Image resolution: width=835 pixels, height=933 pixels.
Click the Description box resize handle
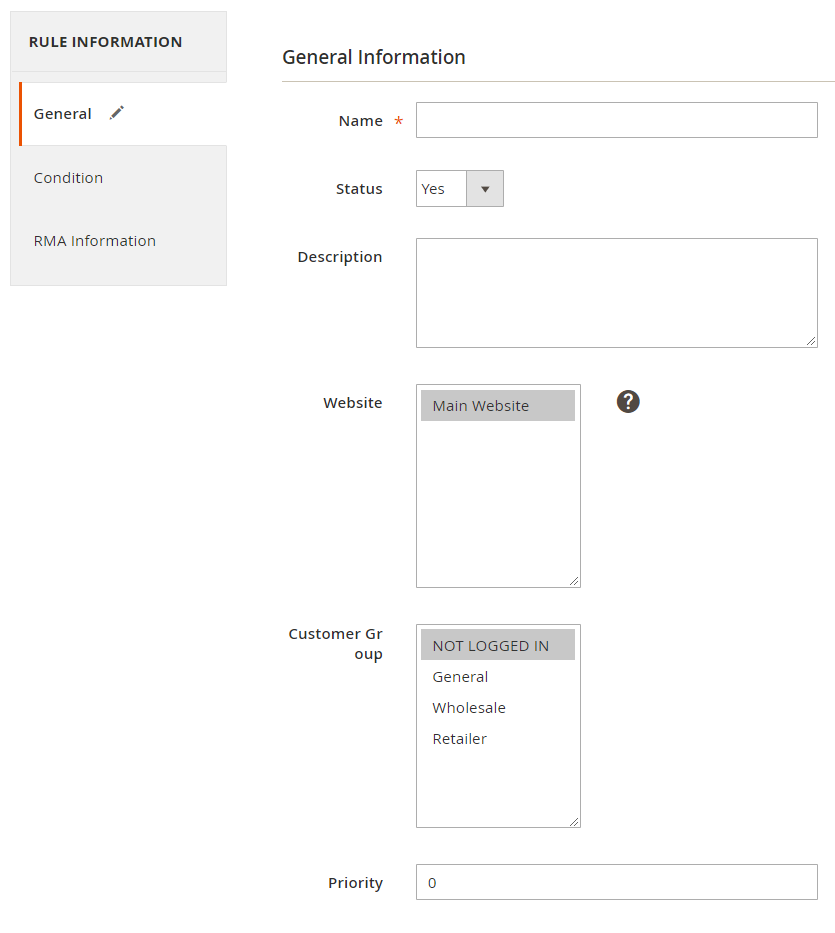click(x=811, y=341)
